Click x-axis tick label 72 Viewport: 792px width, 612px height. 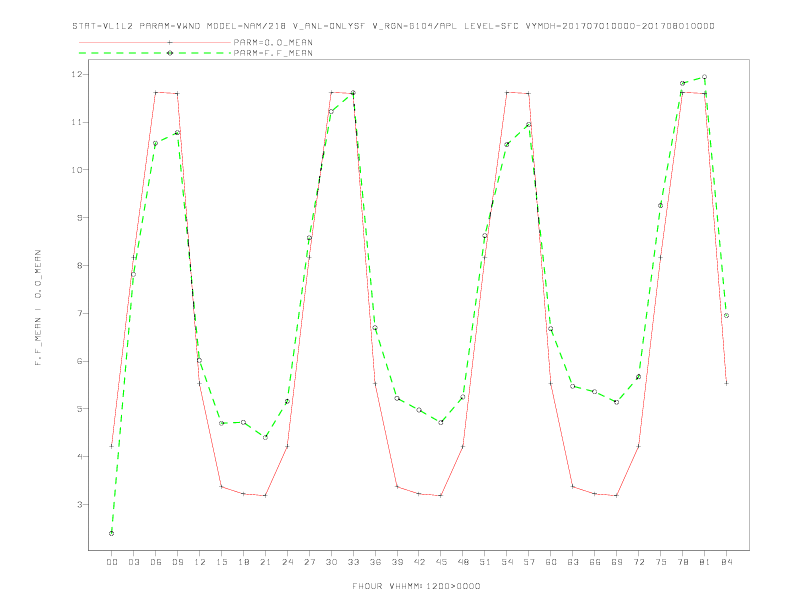pos(638,562)
